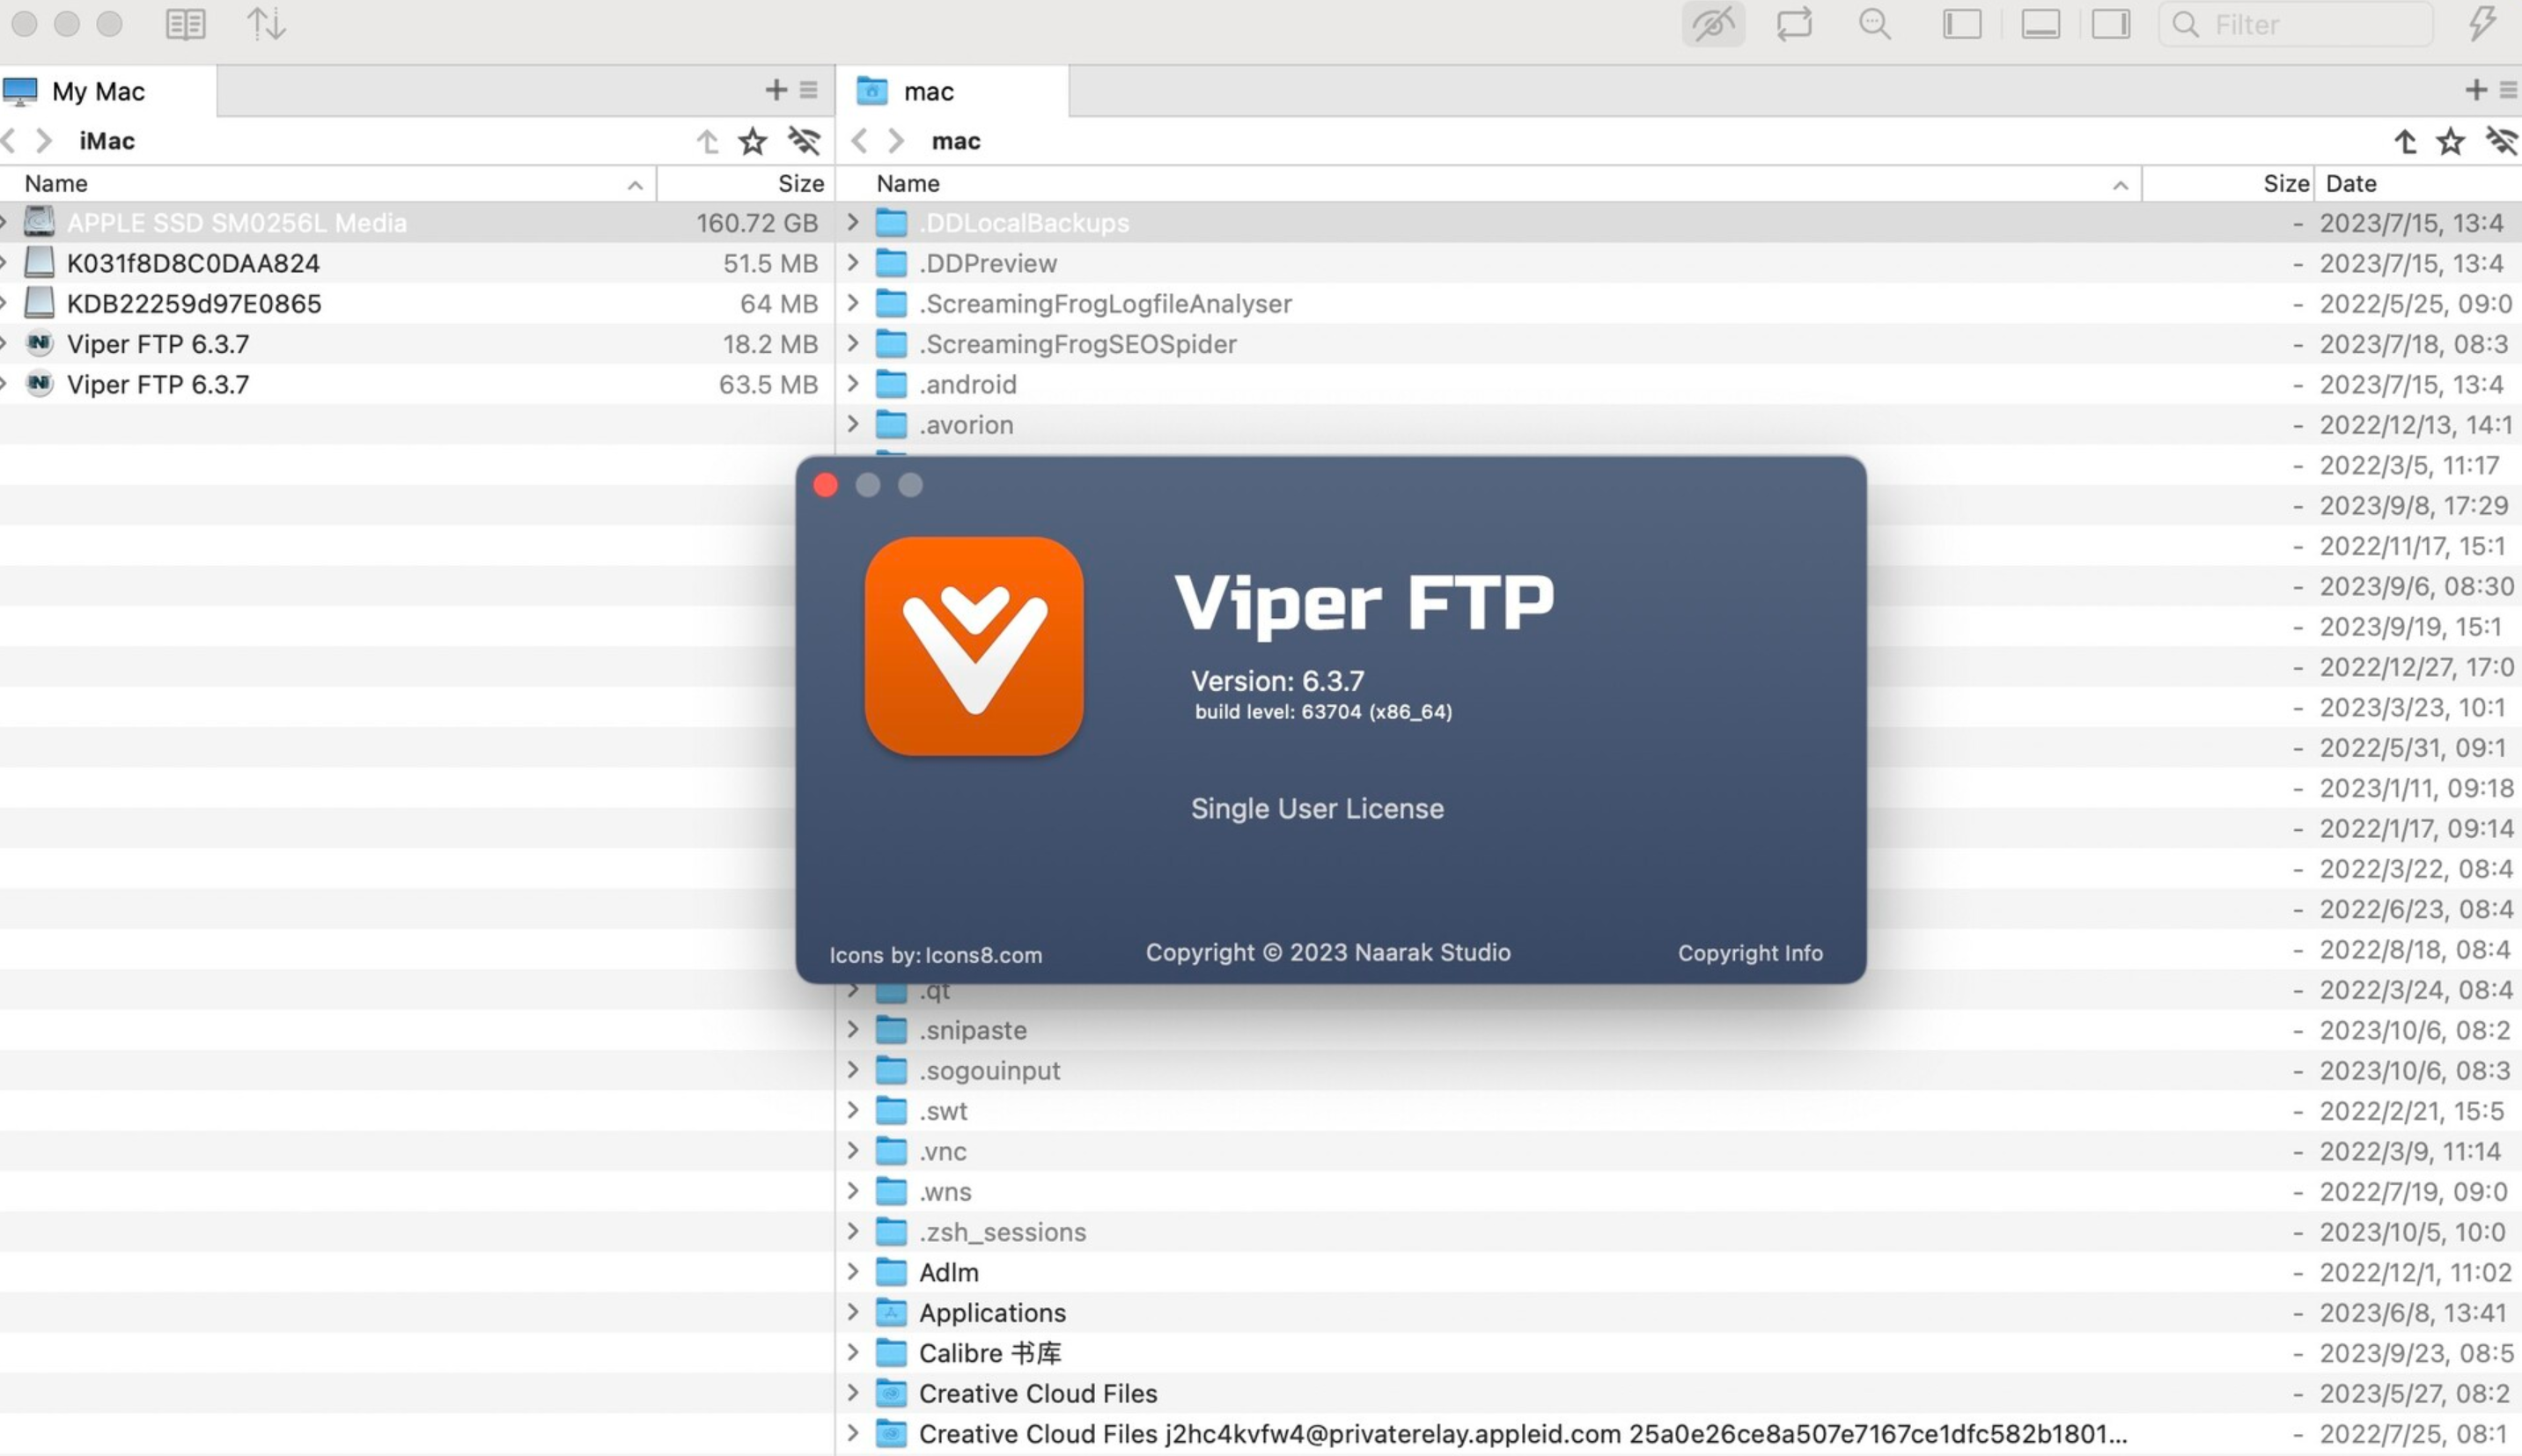Select KDB22259d97E0865 volume

pyautogui.click(x=416, y=303)
